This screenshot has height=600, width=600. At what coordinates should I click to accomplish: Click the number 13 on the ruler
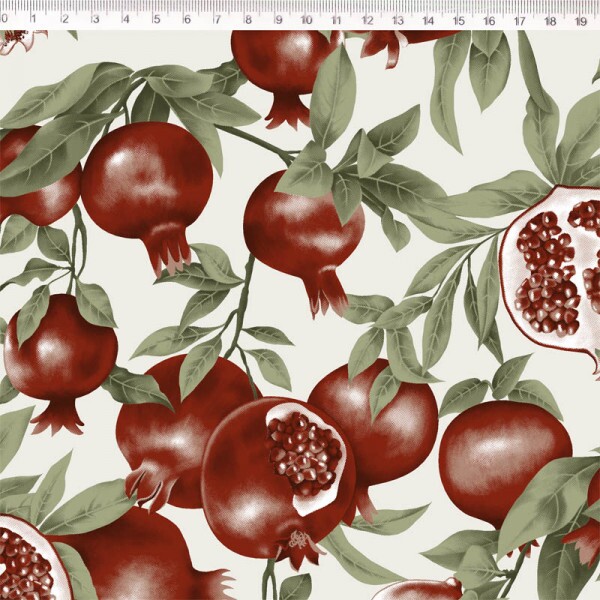(397, 19)
